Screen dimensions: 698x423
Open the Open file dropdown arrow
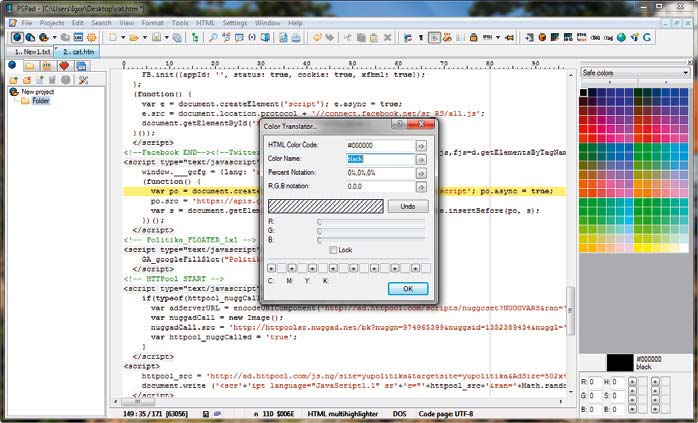point(144,37)
